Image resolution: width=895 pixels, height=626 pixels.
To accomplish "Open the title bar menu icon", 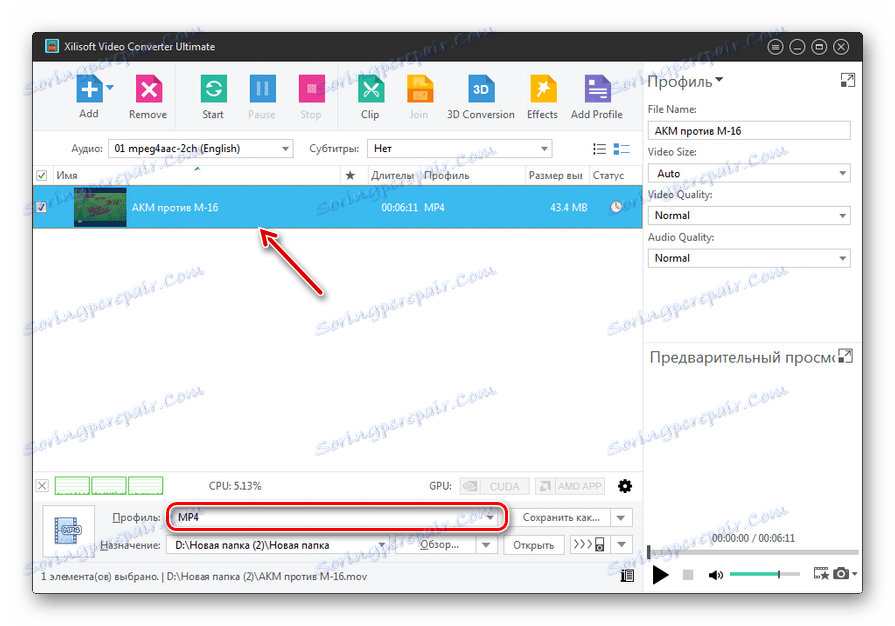I will click(x=775, y=47).
